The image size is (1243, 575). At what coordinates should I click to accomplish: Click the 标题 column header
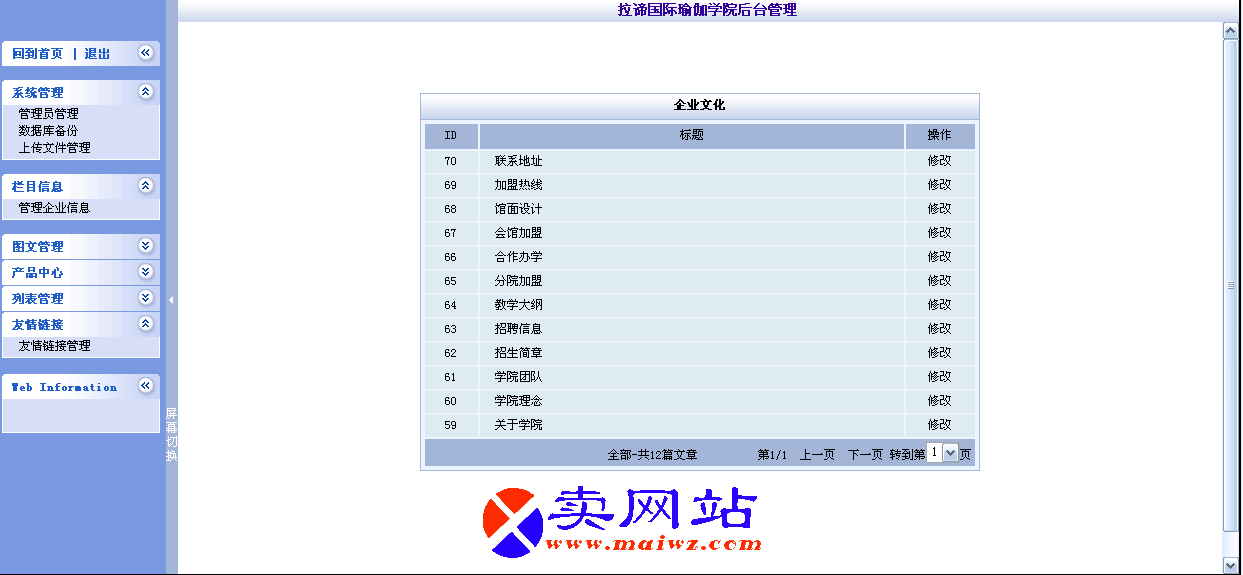tap(691, 135)
